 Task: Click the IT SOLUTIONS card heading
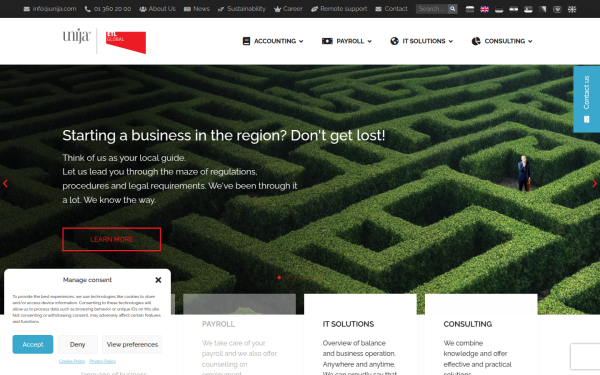(x=348, y=324)
